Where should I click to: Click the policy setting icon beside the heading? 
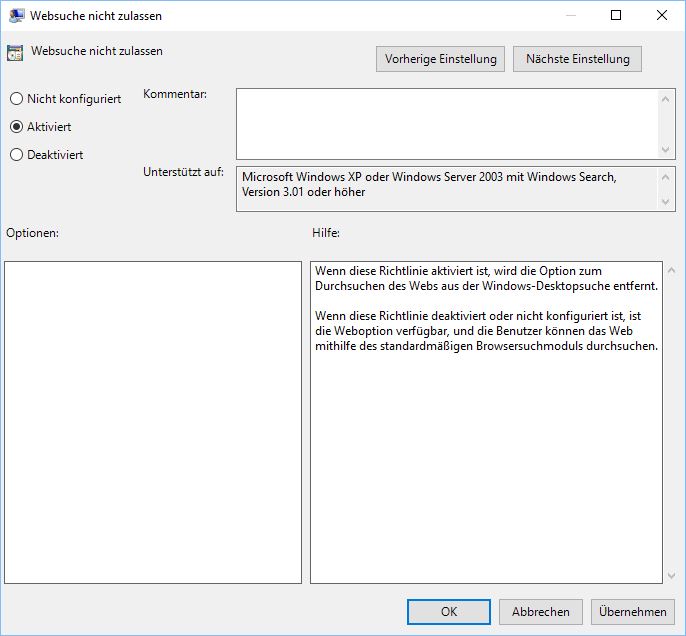coord(15,53)
